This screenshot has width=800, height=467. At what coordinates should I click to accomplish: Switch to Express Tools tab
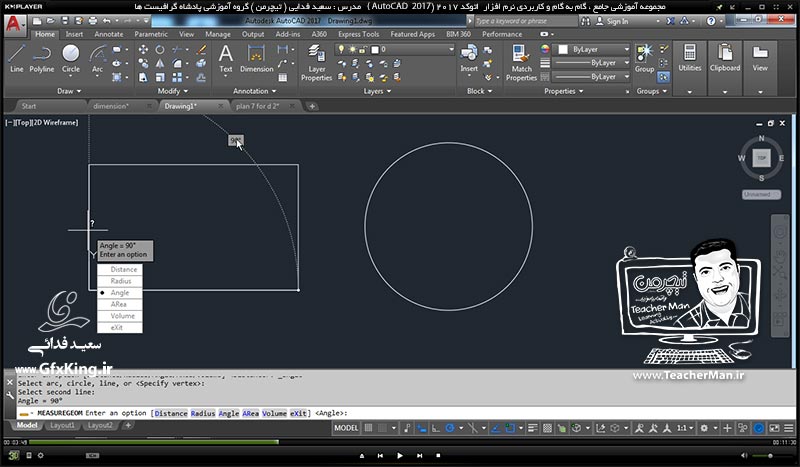[358, 34]
